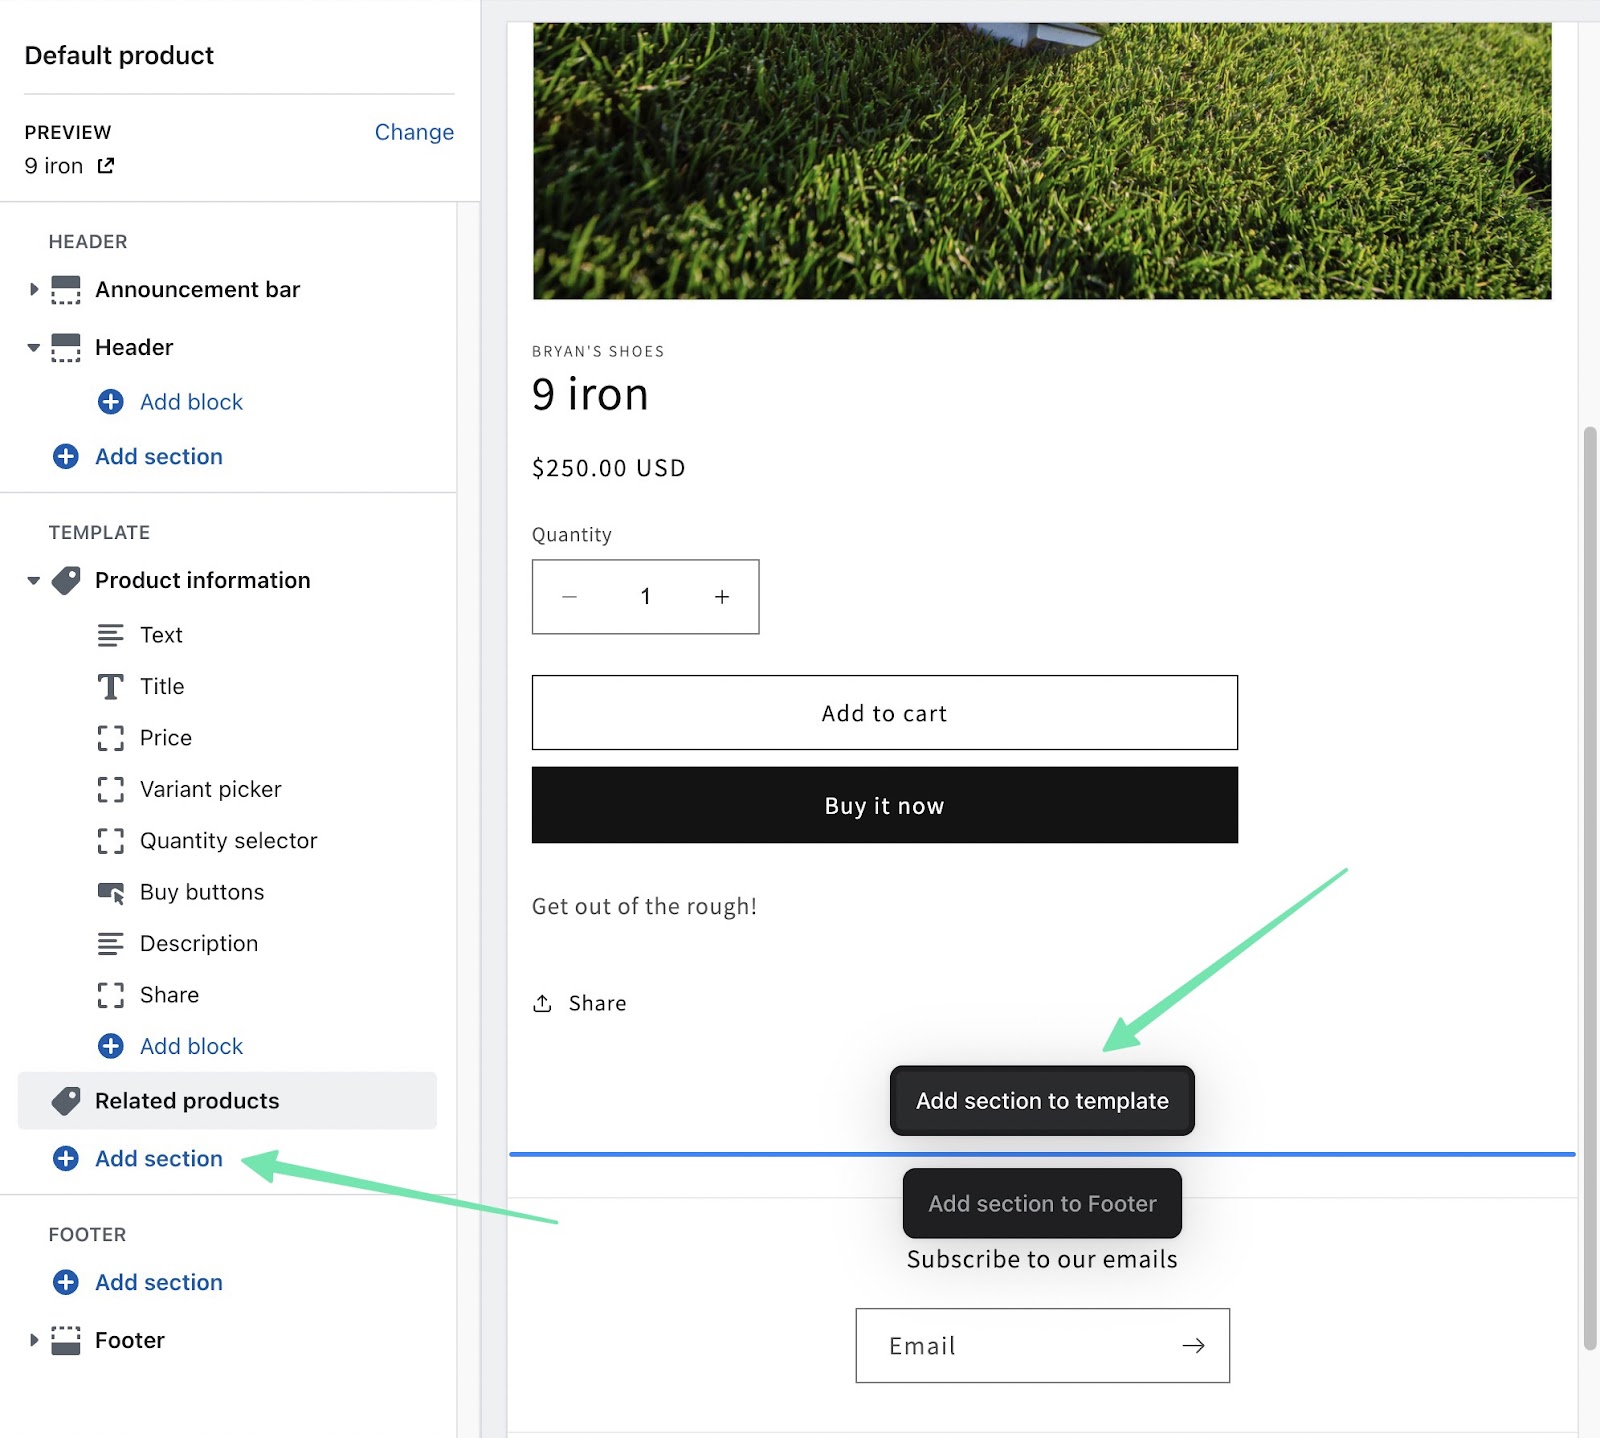Collapse the Header section
1600x1438 pixels.
[x=34, y=348]
